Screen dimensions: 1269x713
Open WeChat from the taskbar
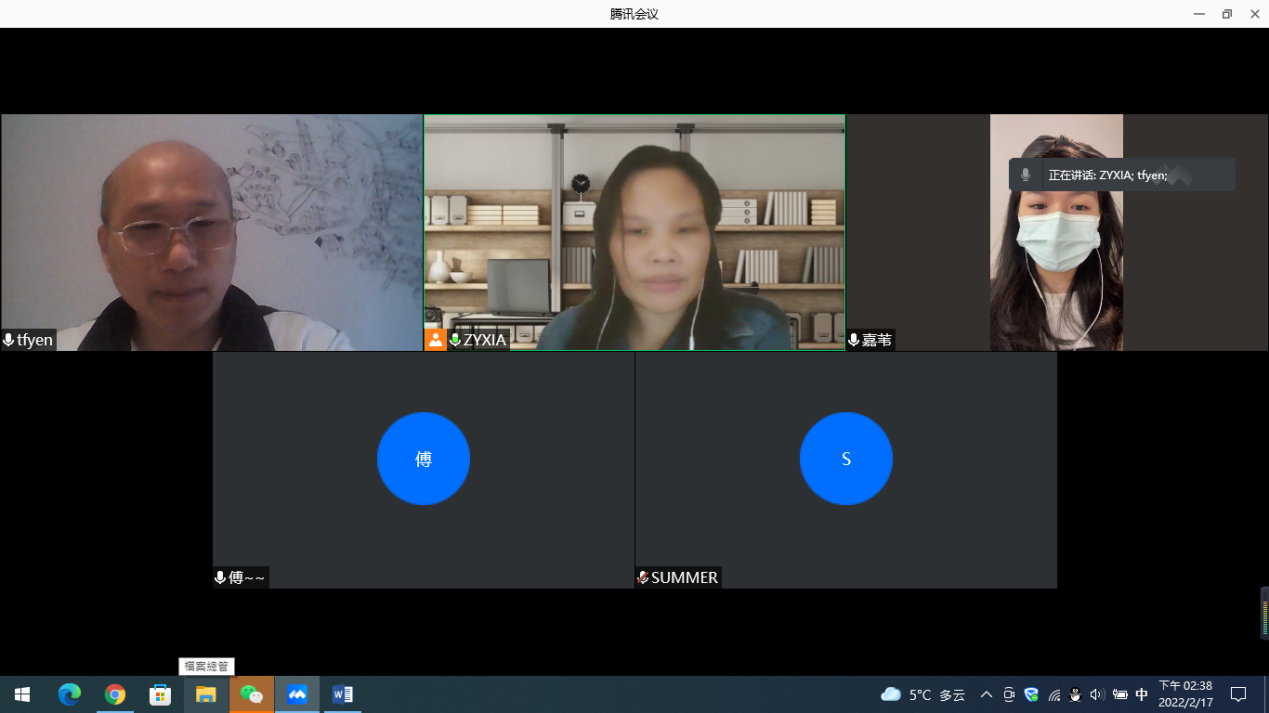pyautogui.click(x=252, y=695)
